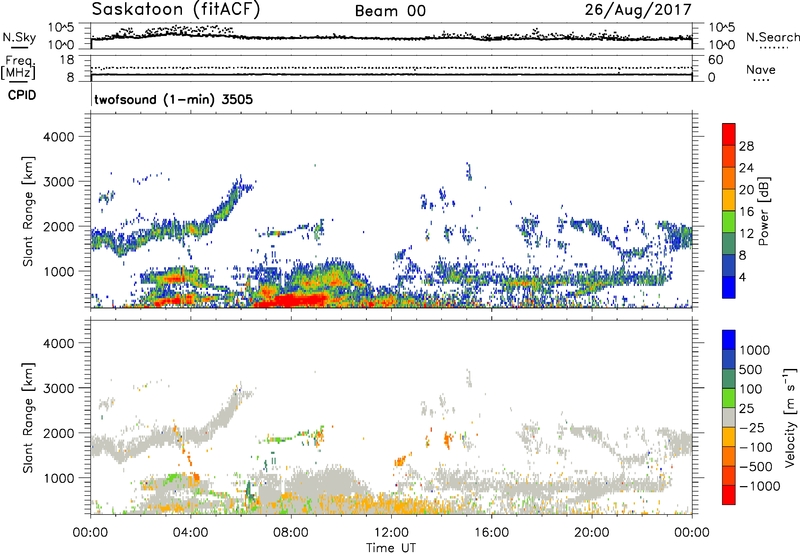Screen dimensions: 800x554
Task: Click the '08:00' time axis label
Action: point(291,533)
